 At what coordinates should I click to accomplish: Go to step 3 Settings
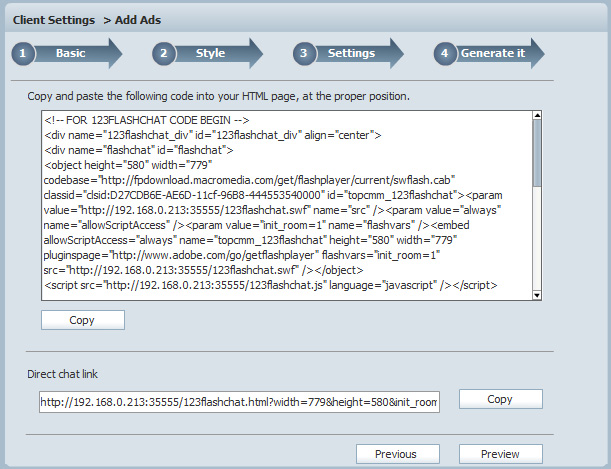[x=348, y=53]
